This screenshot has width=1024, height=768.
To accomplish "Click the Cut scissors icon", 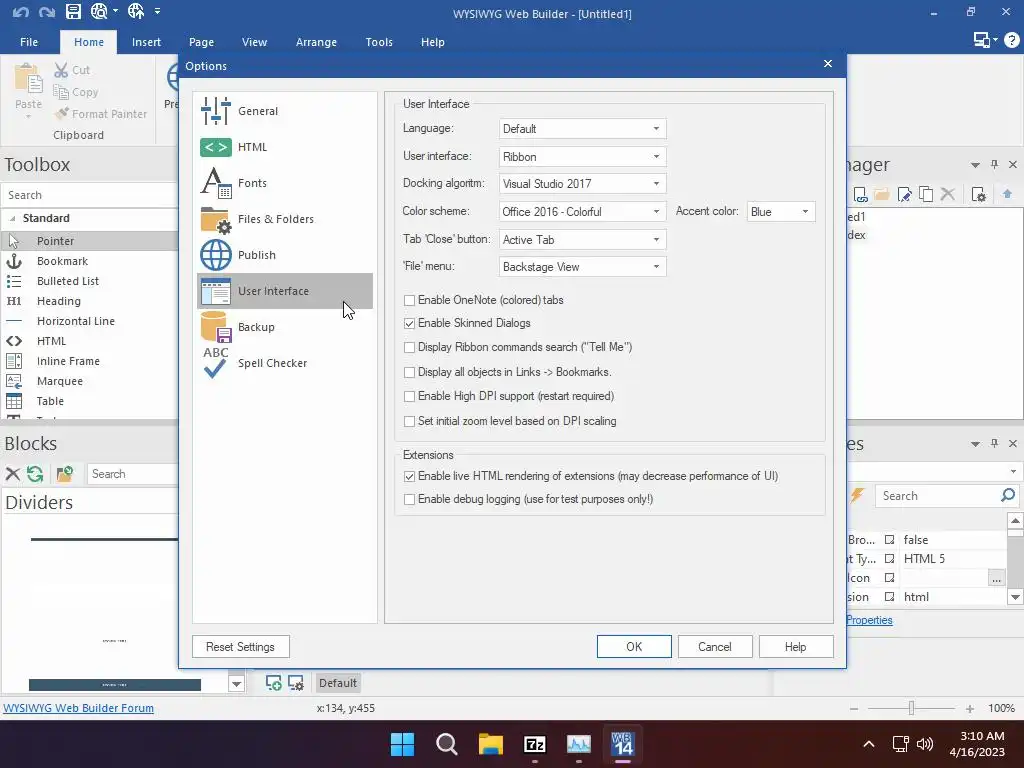I will point(61,70).
